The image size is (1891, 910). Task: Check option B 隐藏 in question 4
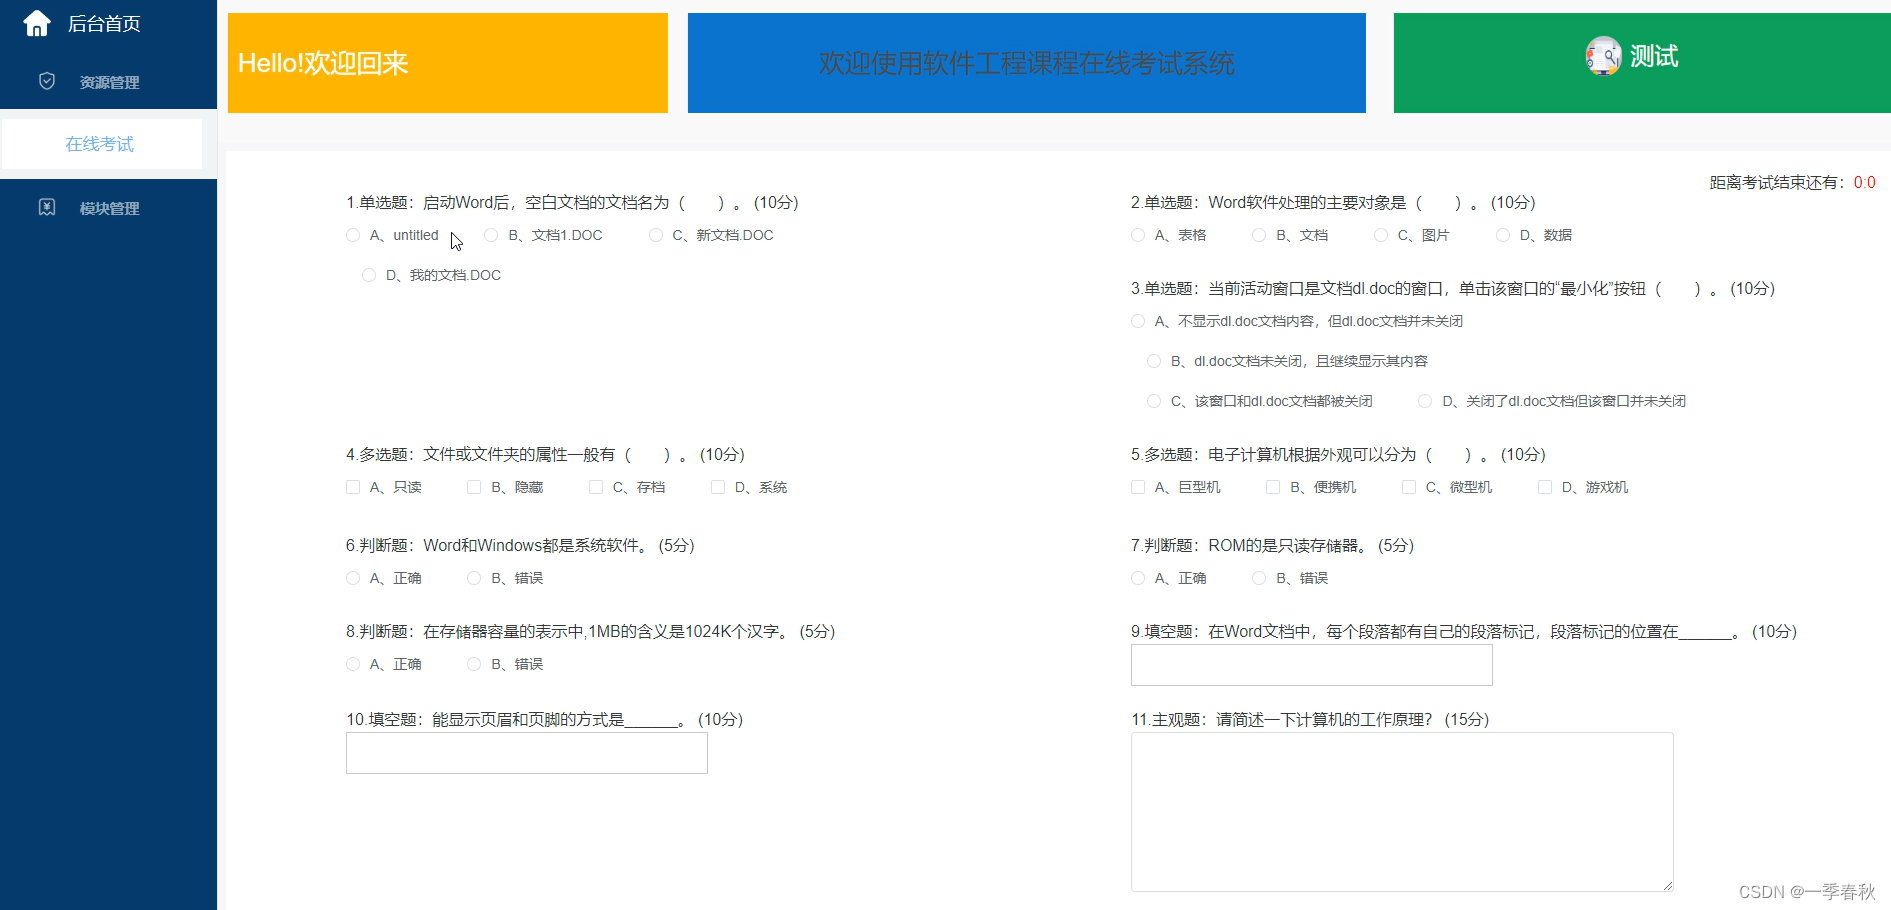coord(473,487)
